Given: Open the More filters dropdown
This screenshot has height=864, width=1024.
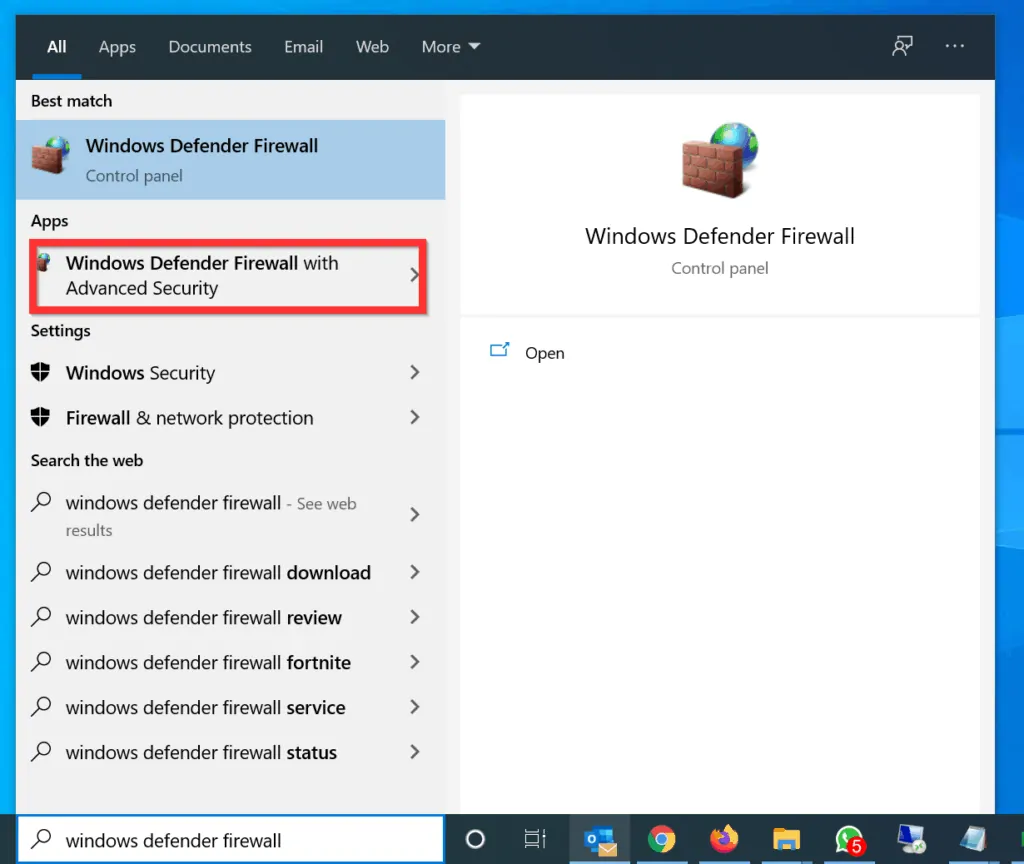Looking at the screenshot, I should coord(450,46).
